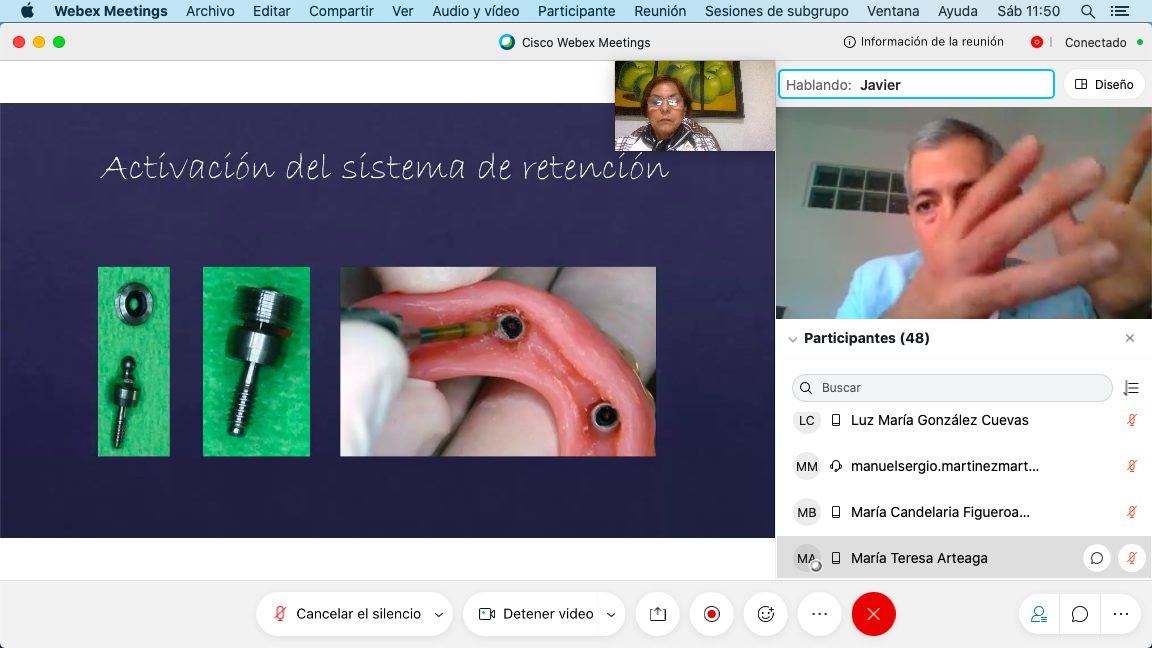
Task: Unmute Luz María González Cuevas
Action: pyautogui.click(x=1131, y=421)
